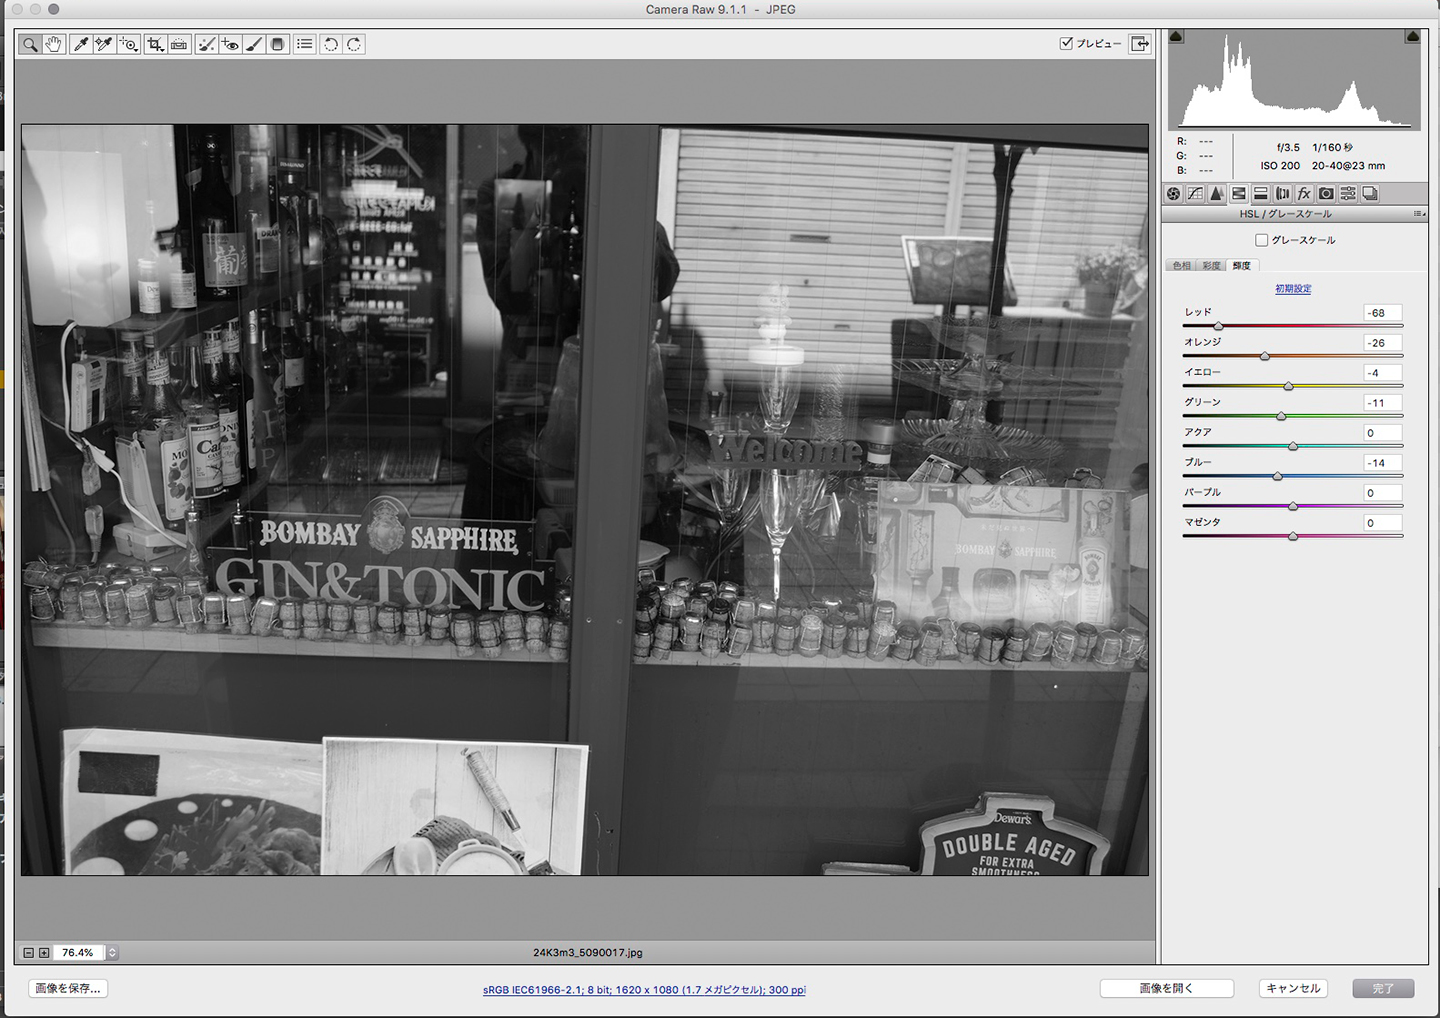Select the Red Eye Removal tool
This screenshot has height=1018, width=1440.
pyautogui.click(x=230, y=44)
